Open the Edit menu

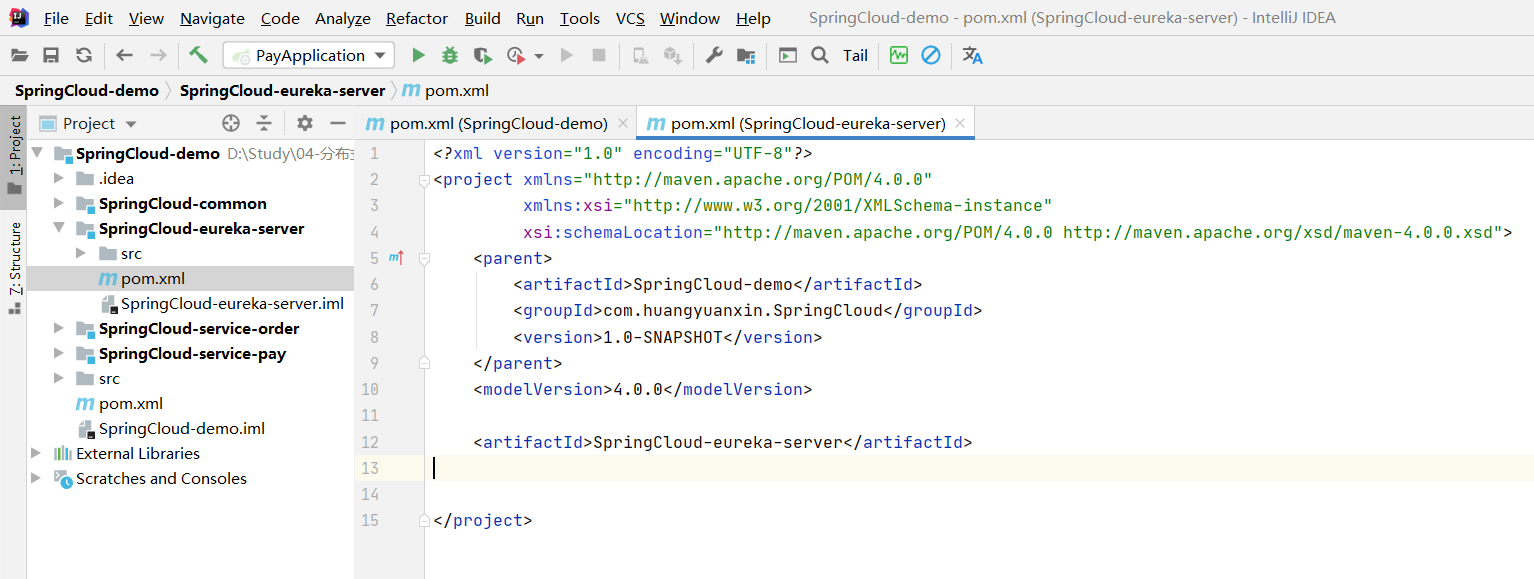pos(99,18)
